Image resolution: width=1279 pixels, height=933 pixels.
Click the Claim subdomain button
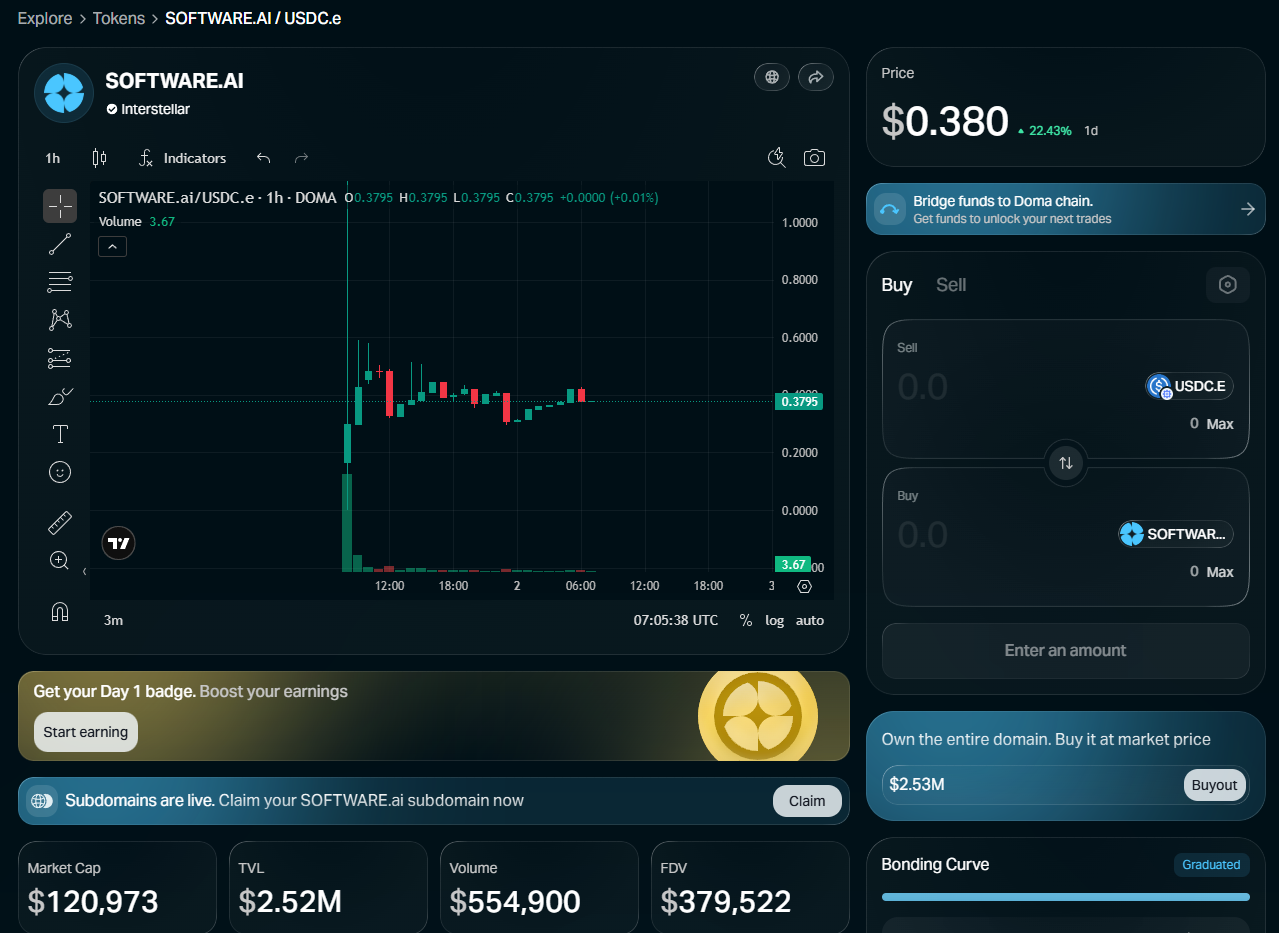tap(807, 801)
